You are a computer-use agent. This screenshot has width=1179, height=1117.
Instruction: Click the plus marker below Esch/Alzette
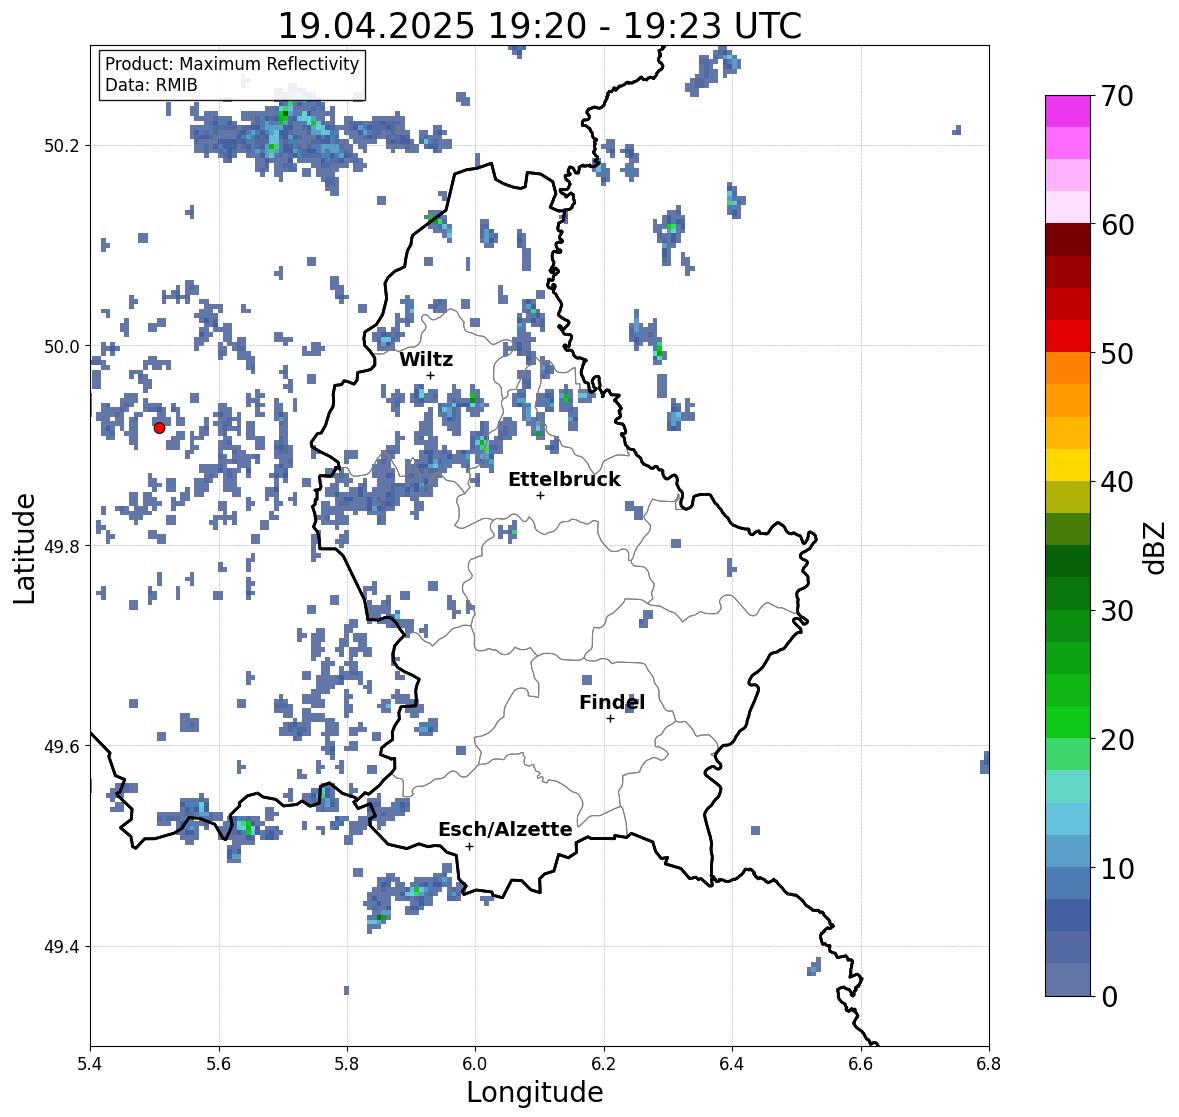(469, 846)
